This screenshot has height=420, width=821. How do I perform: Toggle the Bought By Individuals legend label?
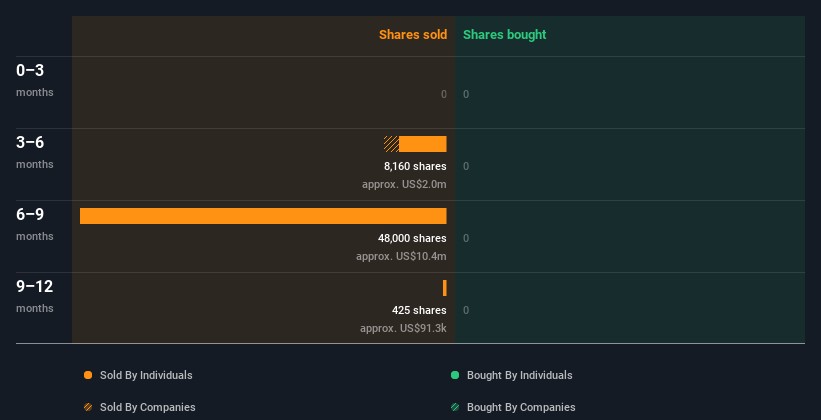tap(519, 376)
